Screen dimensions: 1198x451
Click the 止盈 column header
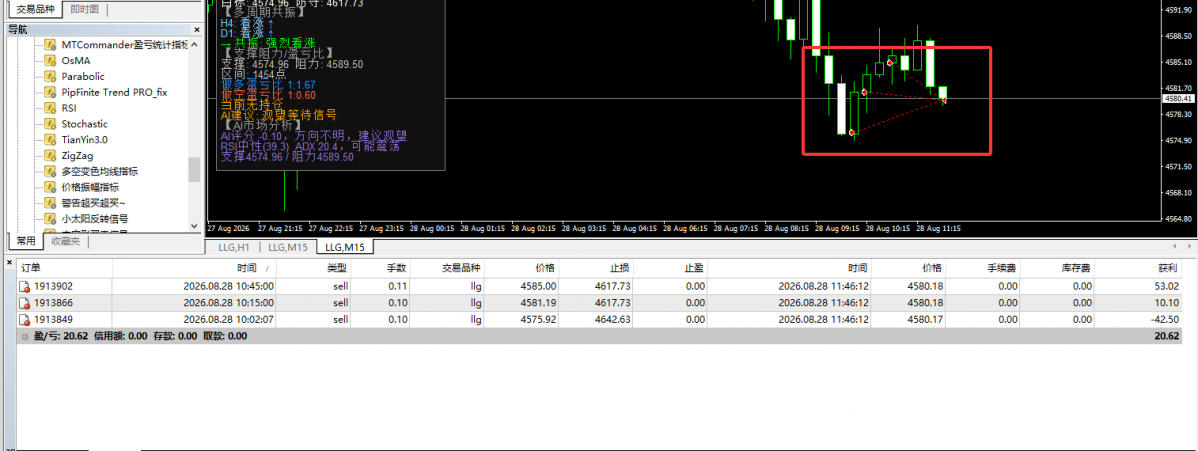point(671,268)
